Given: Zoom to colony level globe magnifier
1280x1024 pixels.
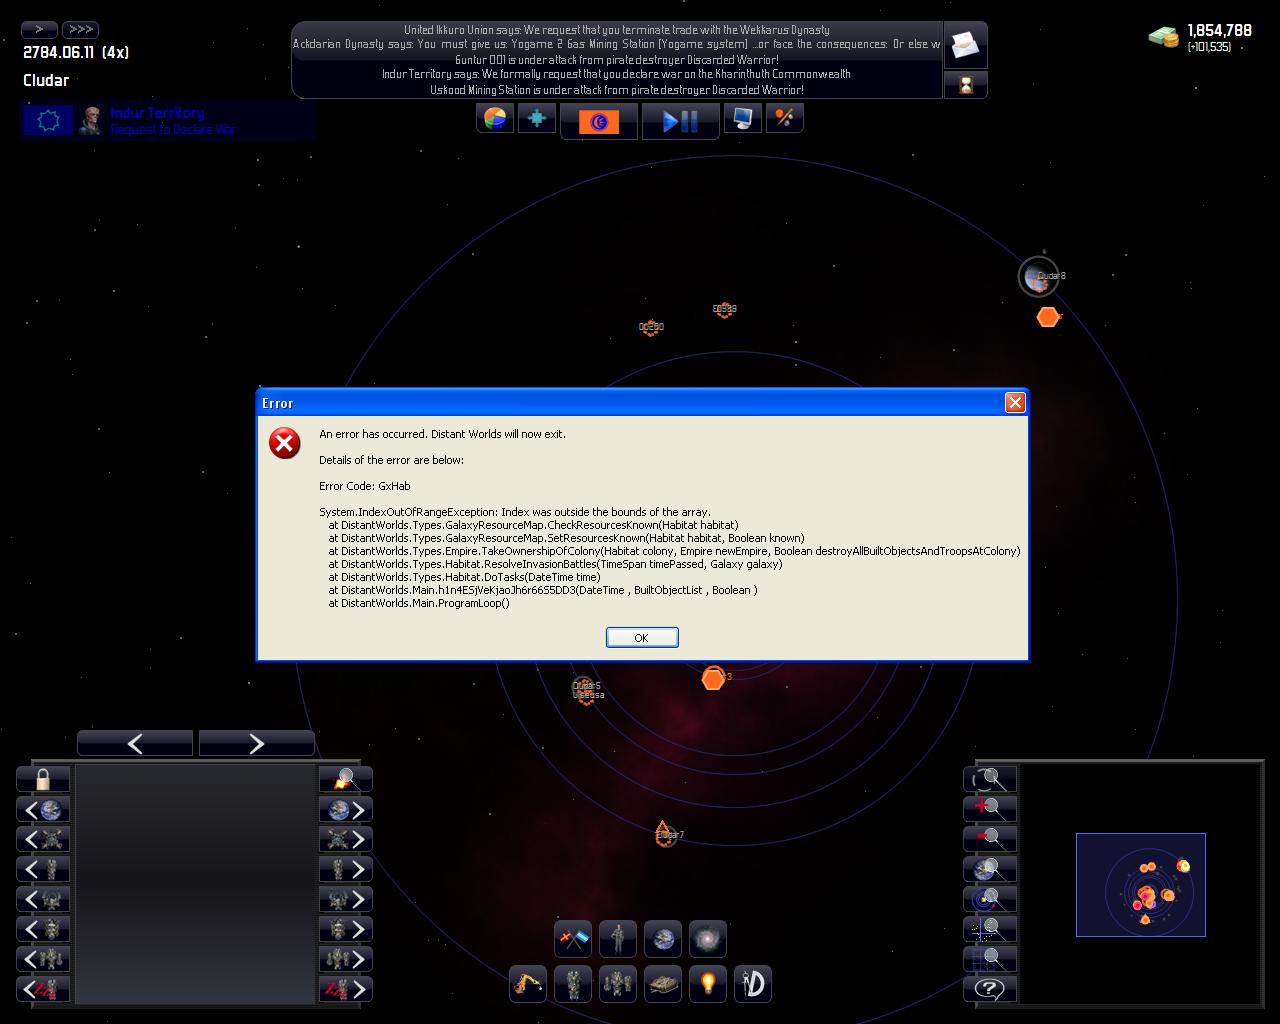Looking at the screenshot, I should [x=990, y=869].
